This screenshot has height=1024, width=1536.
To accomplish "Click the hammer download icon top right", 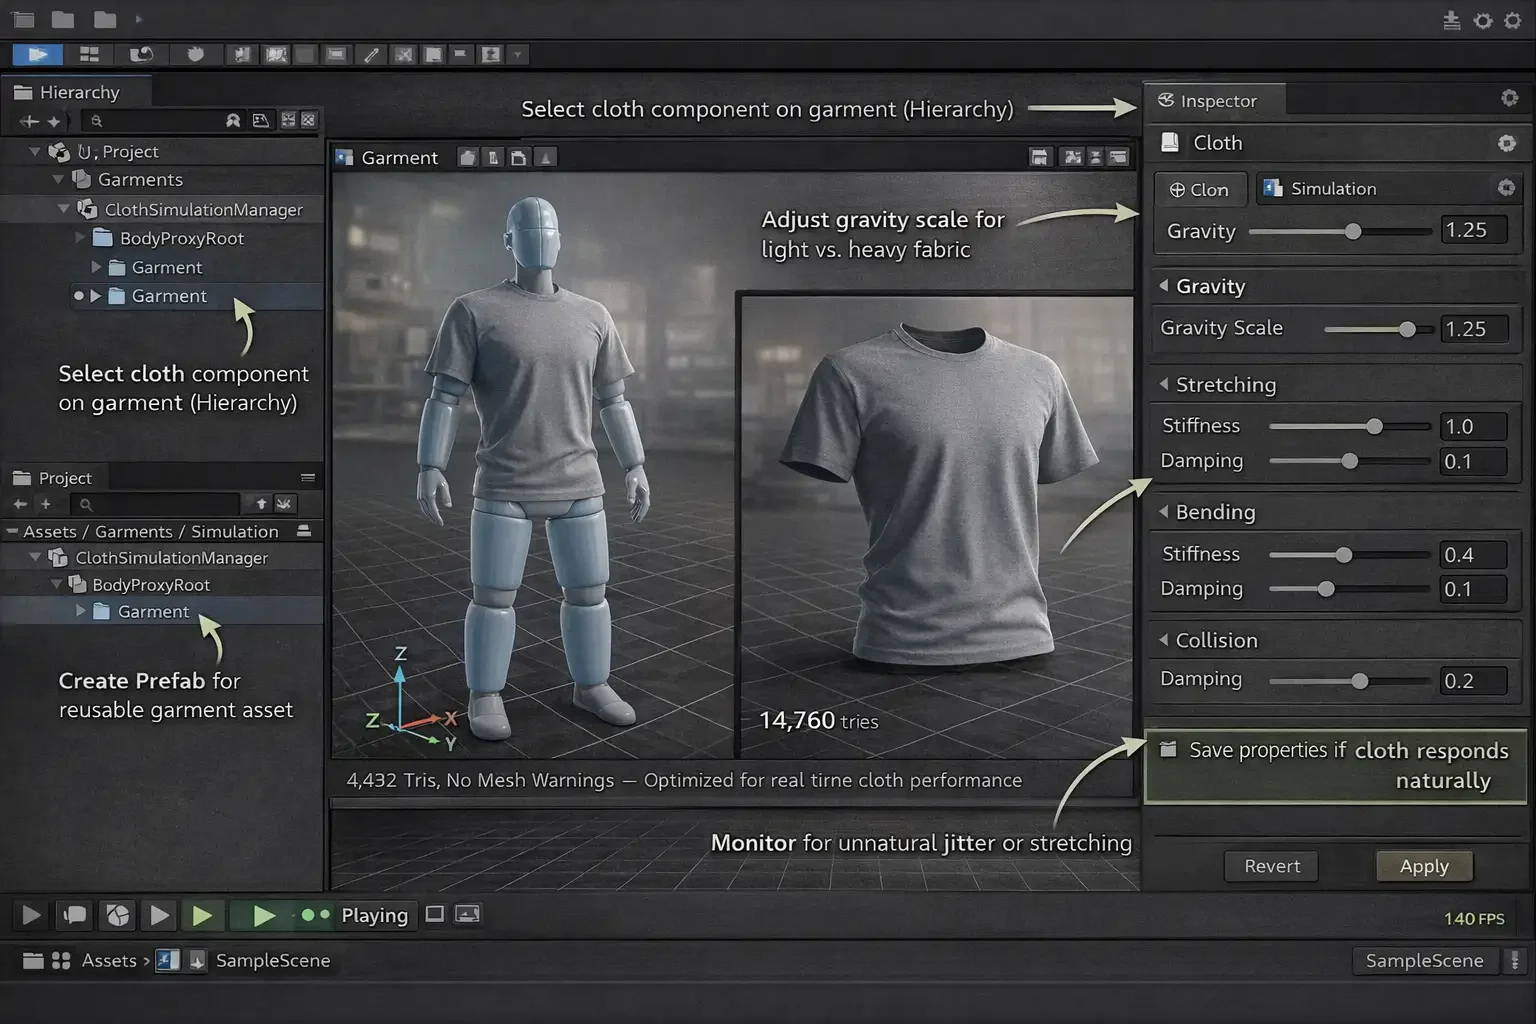I will 1450,19.
